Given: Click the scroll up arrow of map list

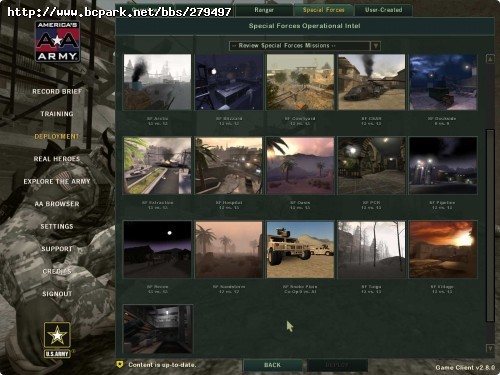Looking at the screenshot, I should (x=490, y=59).
